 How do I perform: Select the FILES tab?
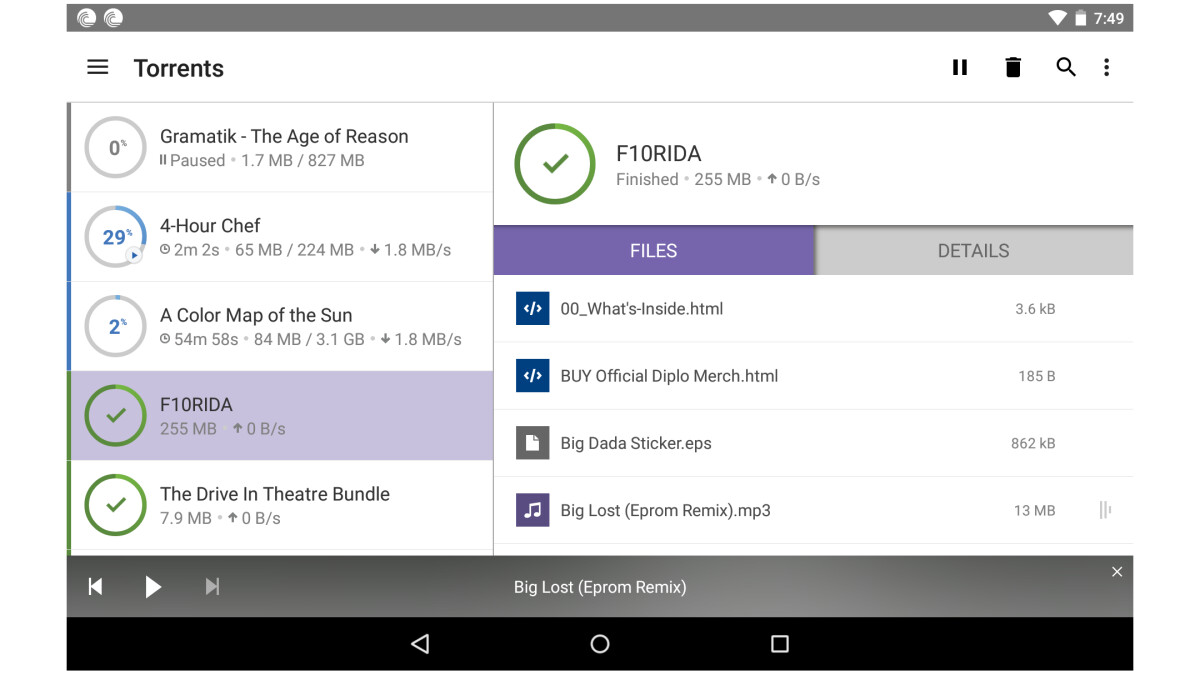point(654,251)
